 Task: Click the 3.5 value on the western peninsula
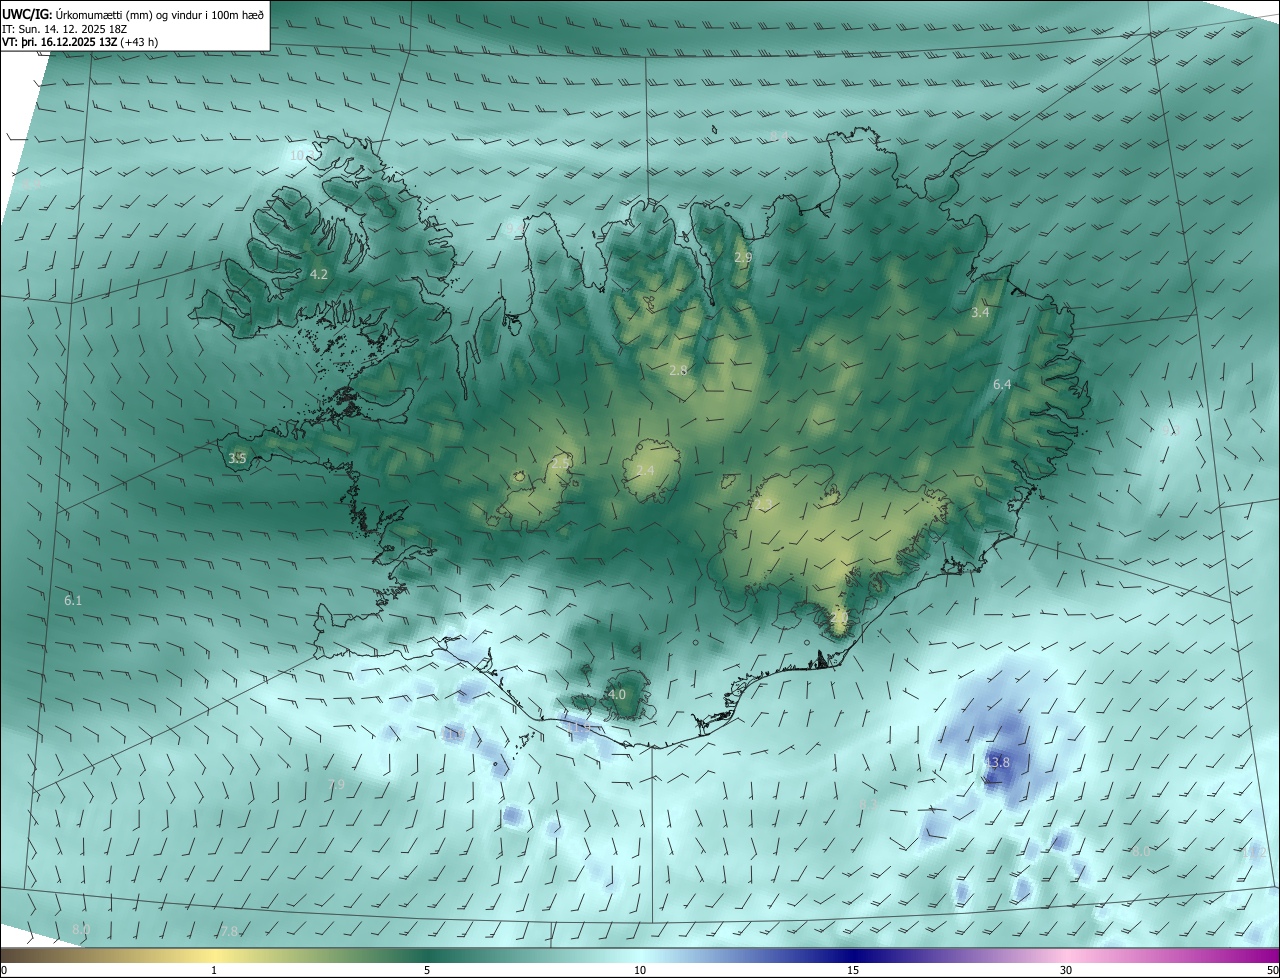[237, 459]
